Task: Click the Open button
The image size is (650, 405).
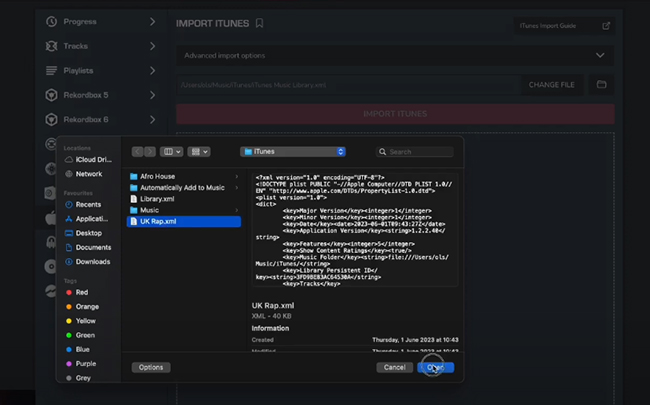Action: click(436, 367)
